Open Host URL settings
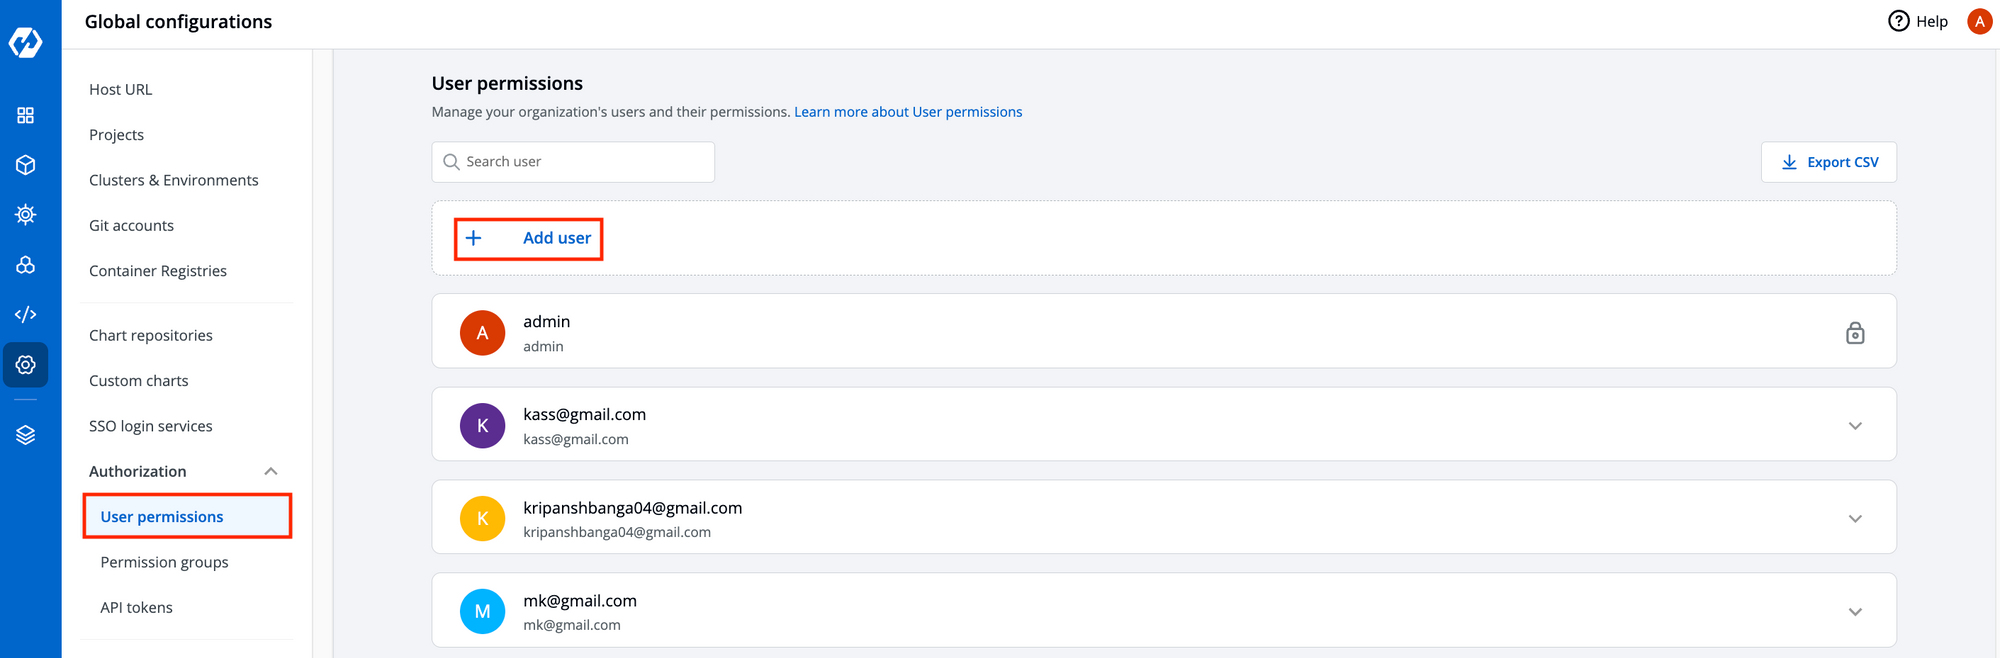 point(121,89)
